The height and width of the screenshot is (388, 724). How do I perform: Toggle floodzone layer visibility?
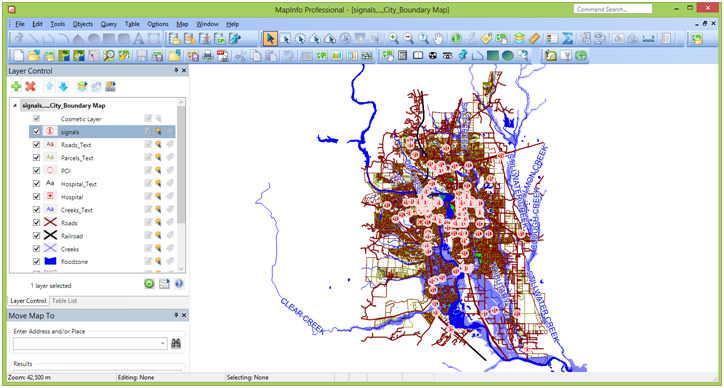click(x=36, y=261)
